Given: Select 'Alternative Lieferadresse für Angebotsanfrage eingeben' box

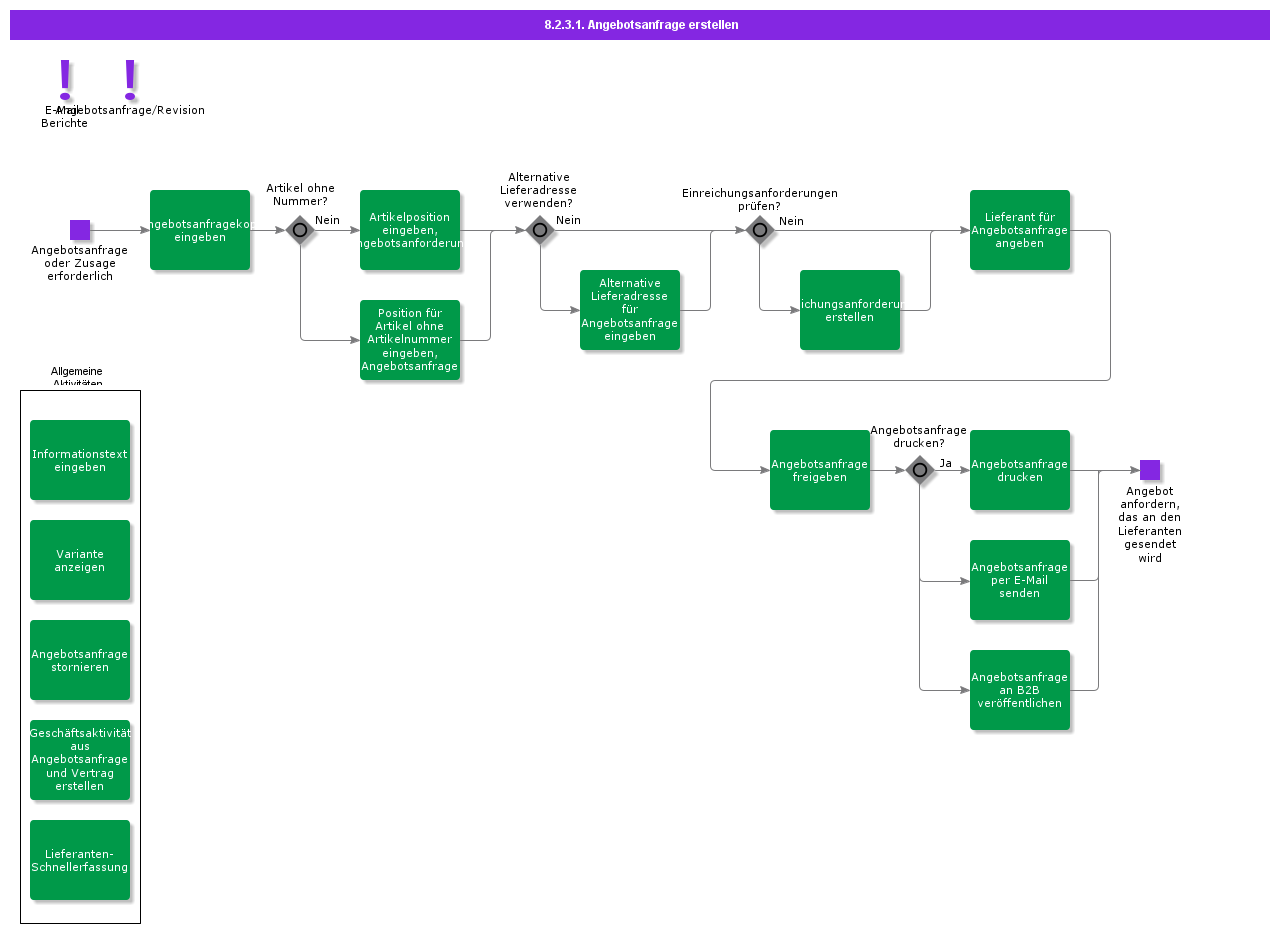Looking at the screenshot, I should (630, 310).
